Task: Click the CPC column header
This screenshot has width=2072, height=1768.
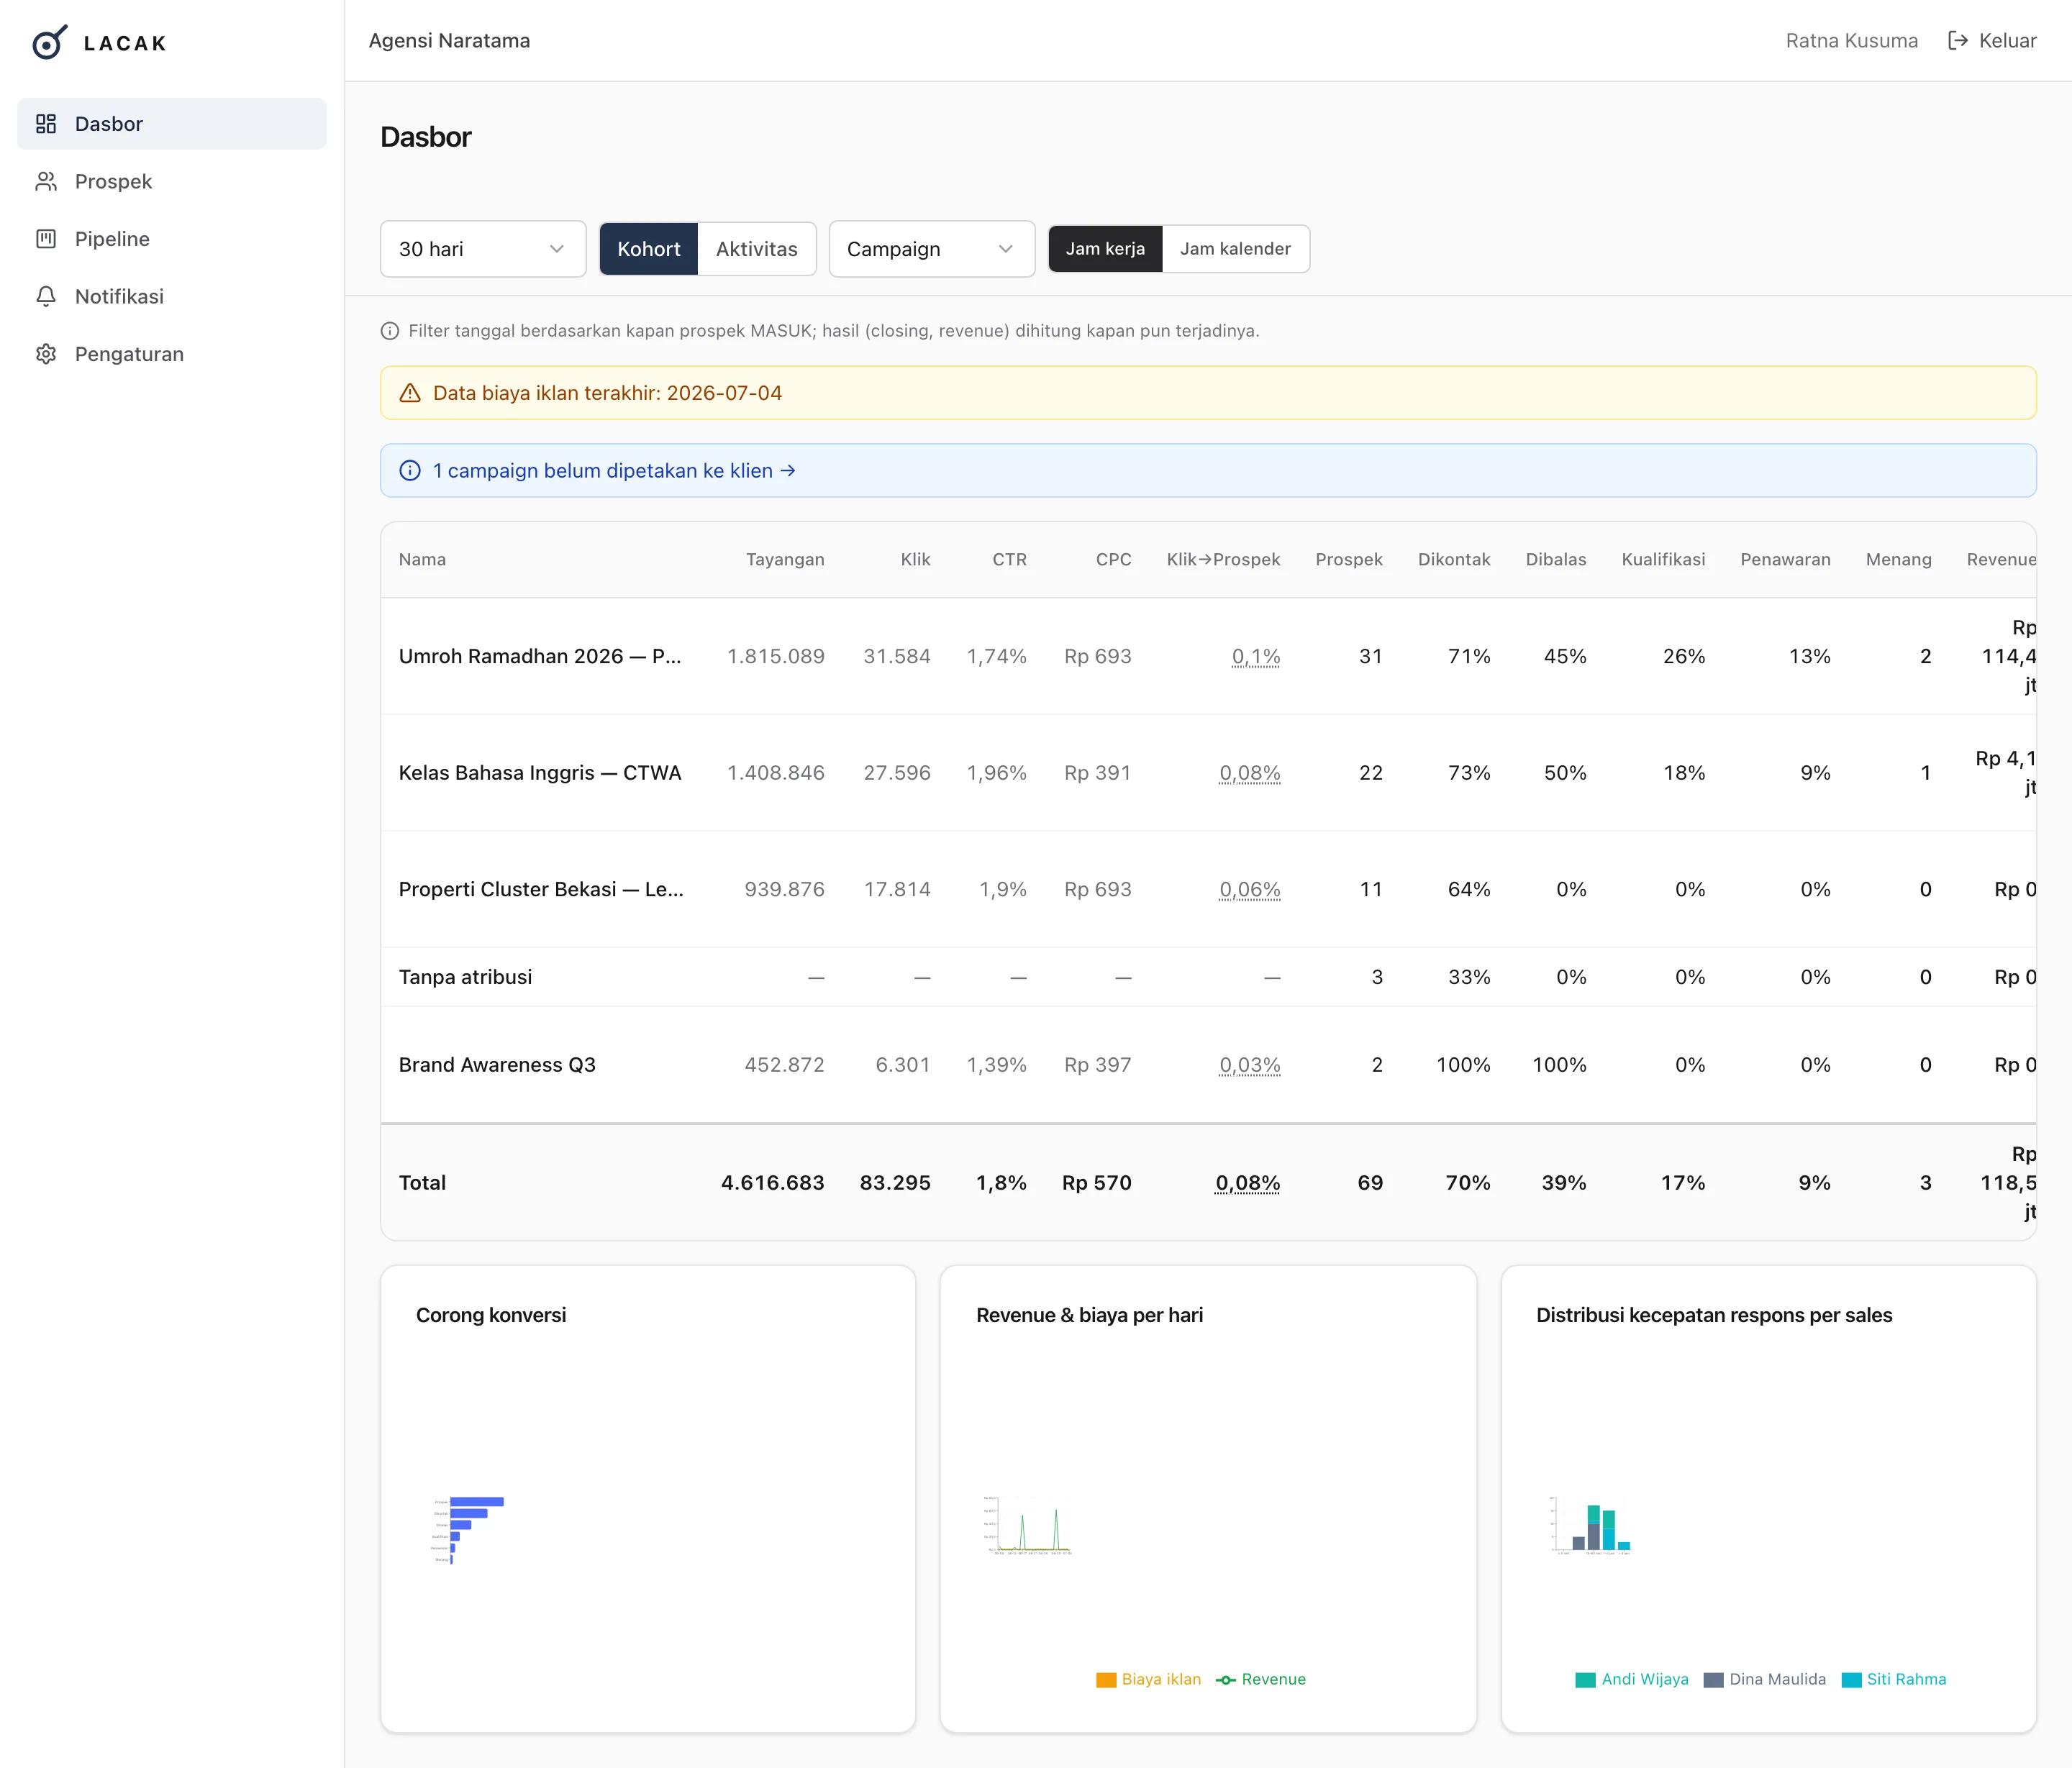Action: [1113, 560]
